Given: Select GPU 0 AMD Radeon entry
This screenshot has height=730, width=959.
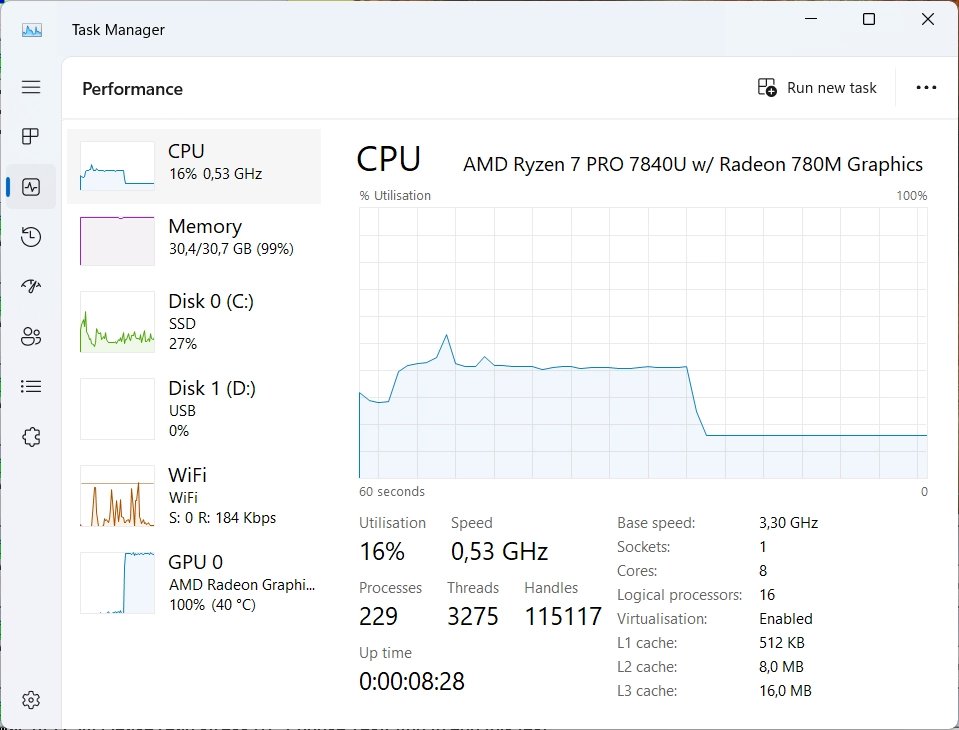Looking at the screenshot, I should (x=194, y=583).
